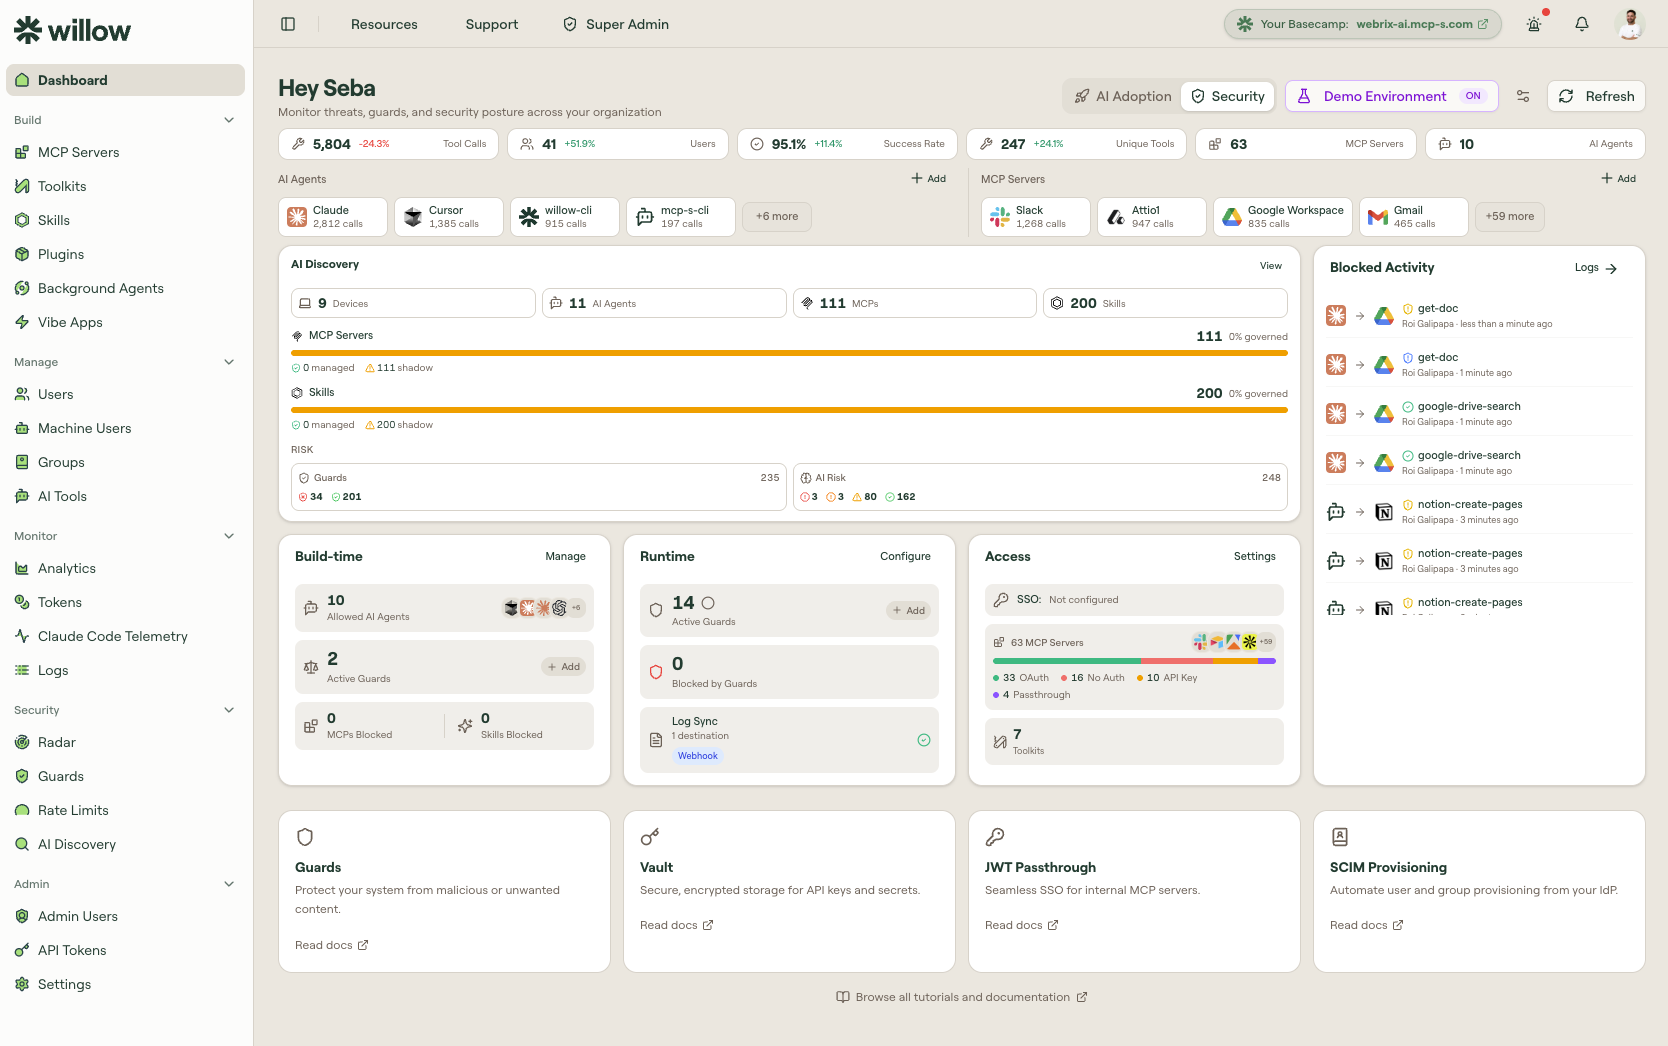Click the Rate Limits gauge icon
Image resolution: width=1668 pixels, height=1046 pixels.
tap(22, 810)
